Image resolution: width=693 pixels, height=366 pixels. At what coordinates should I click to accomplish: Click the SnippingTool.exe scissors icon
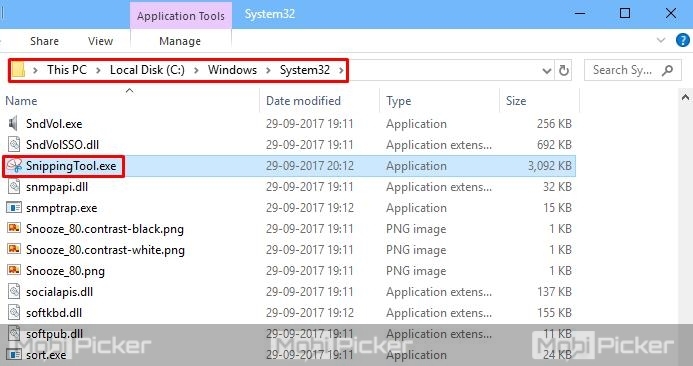[14, 166]
